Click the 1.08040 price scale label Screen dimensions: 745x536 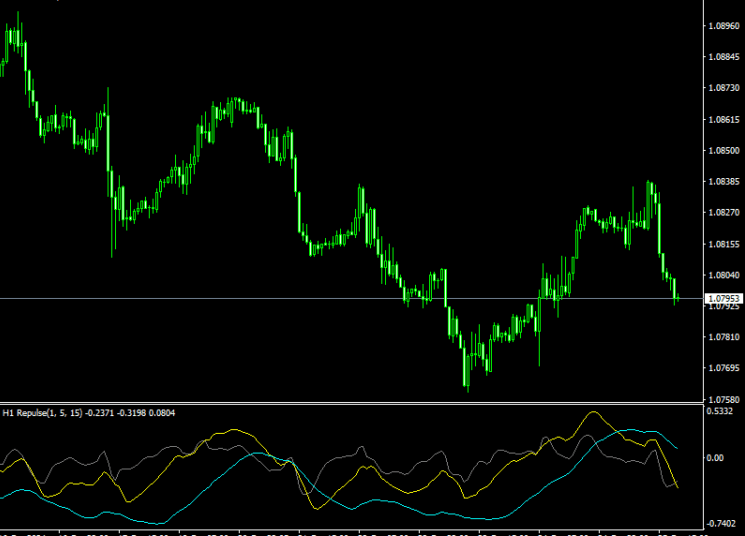724,275
